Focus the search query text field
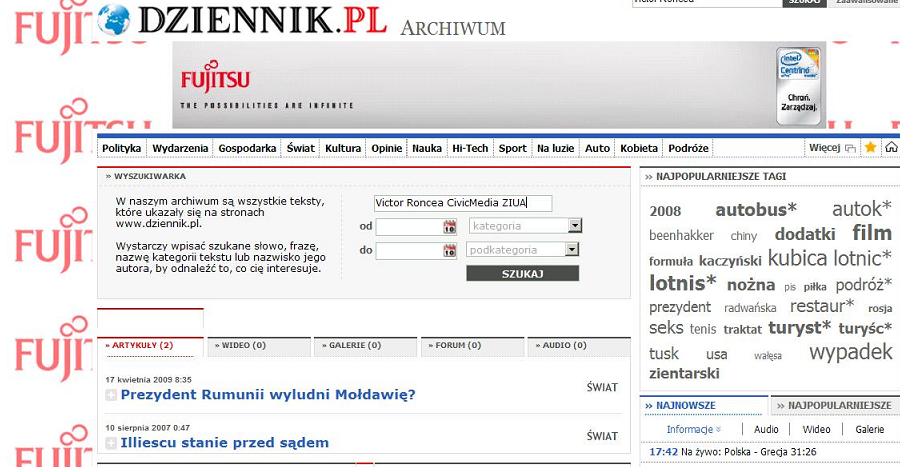 463,203
